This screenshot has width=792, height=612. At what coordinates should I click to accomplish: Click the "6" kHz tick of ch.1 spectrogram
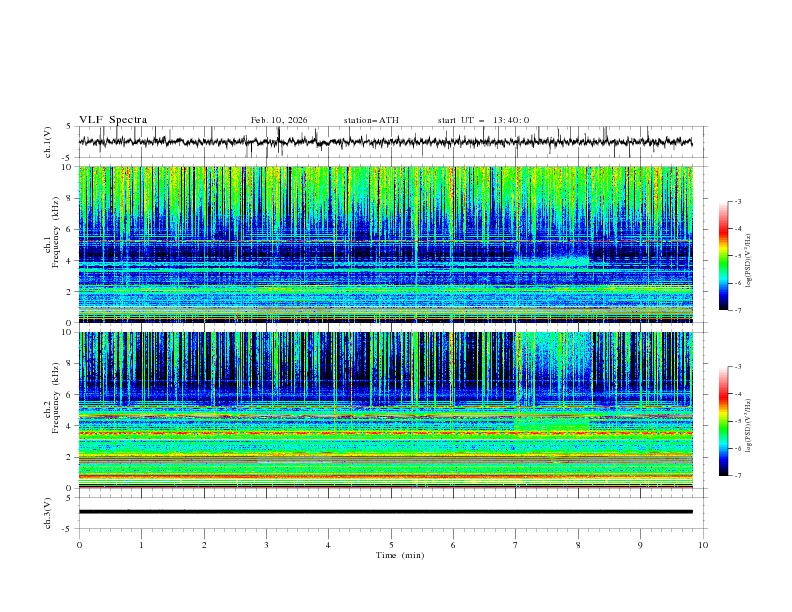click(x=70, y=229)
